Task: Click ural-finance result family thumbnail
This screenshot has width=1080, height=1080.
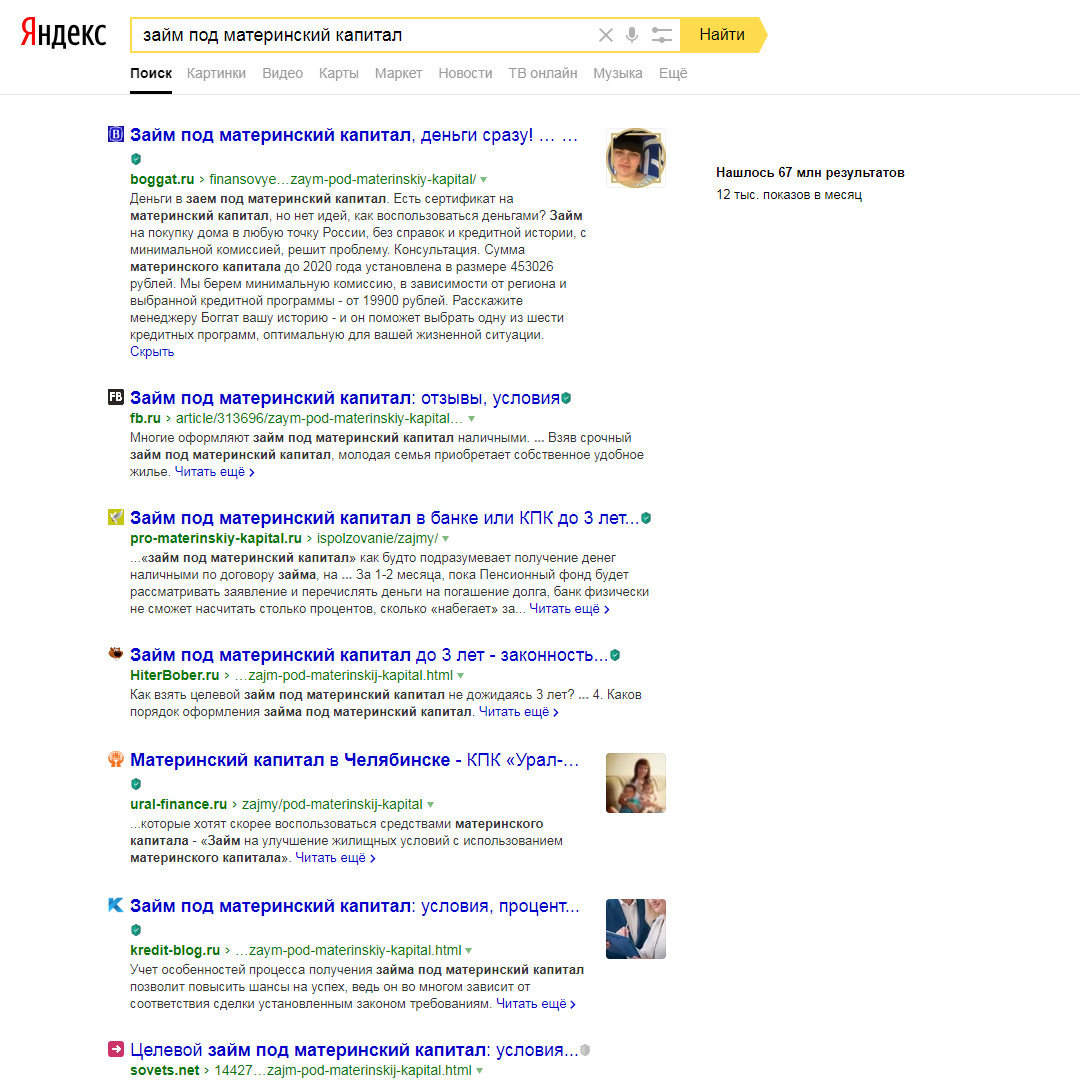Action: [636, 783]
